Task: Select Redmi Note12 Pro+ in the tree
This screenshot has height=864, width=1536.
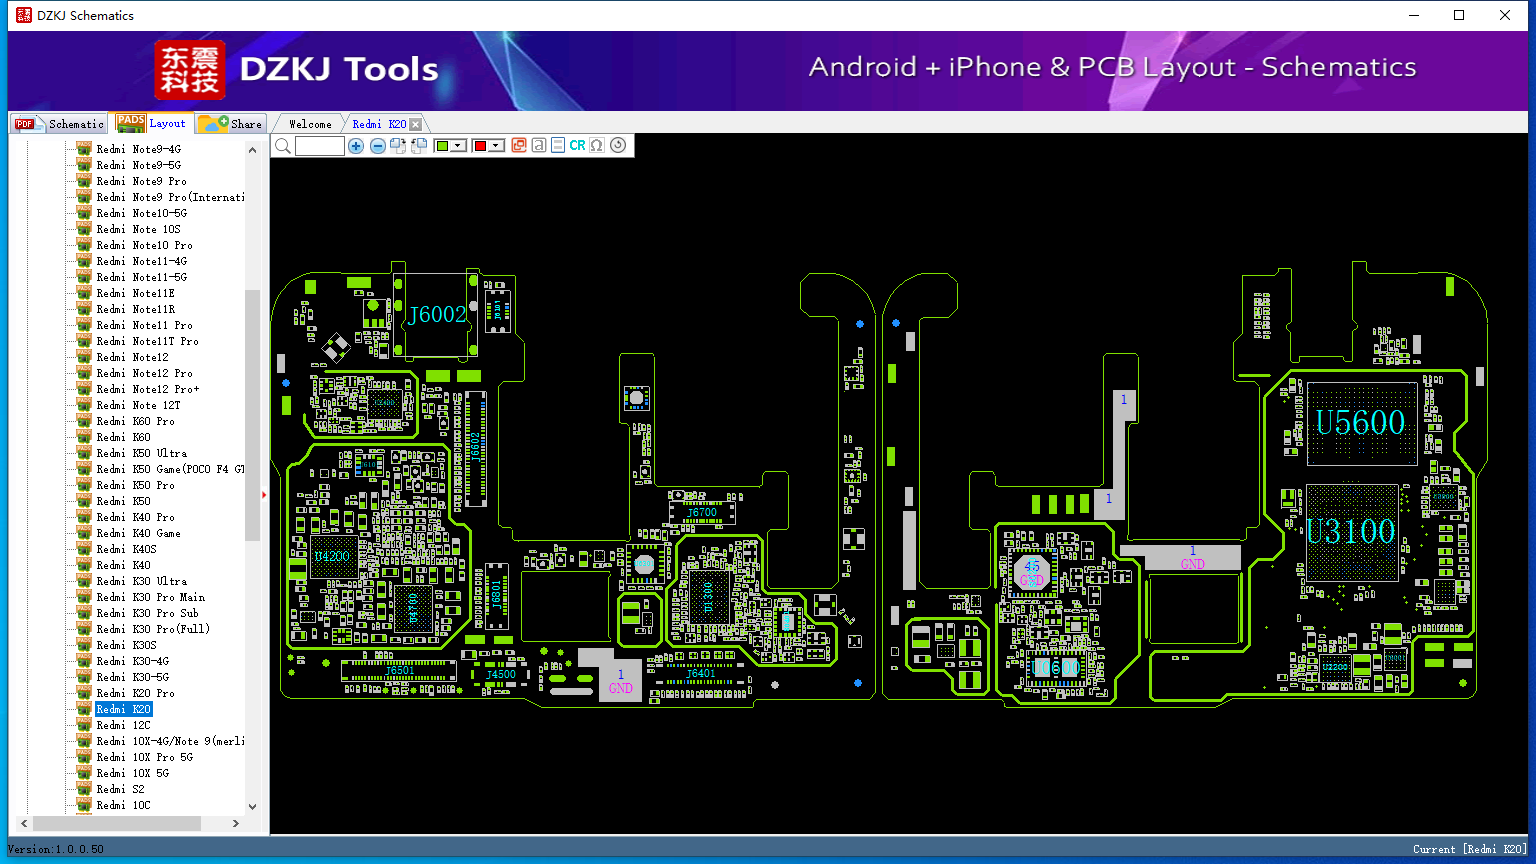Action: pyautogui.click(x=147, y=389)
